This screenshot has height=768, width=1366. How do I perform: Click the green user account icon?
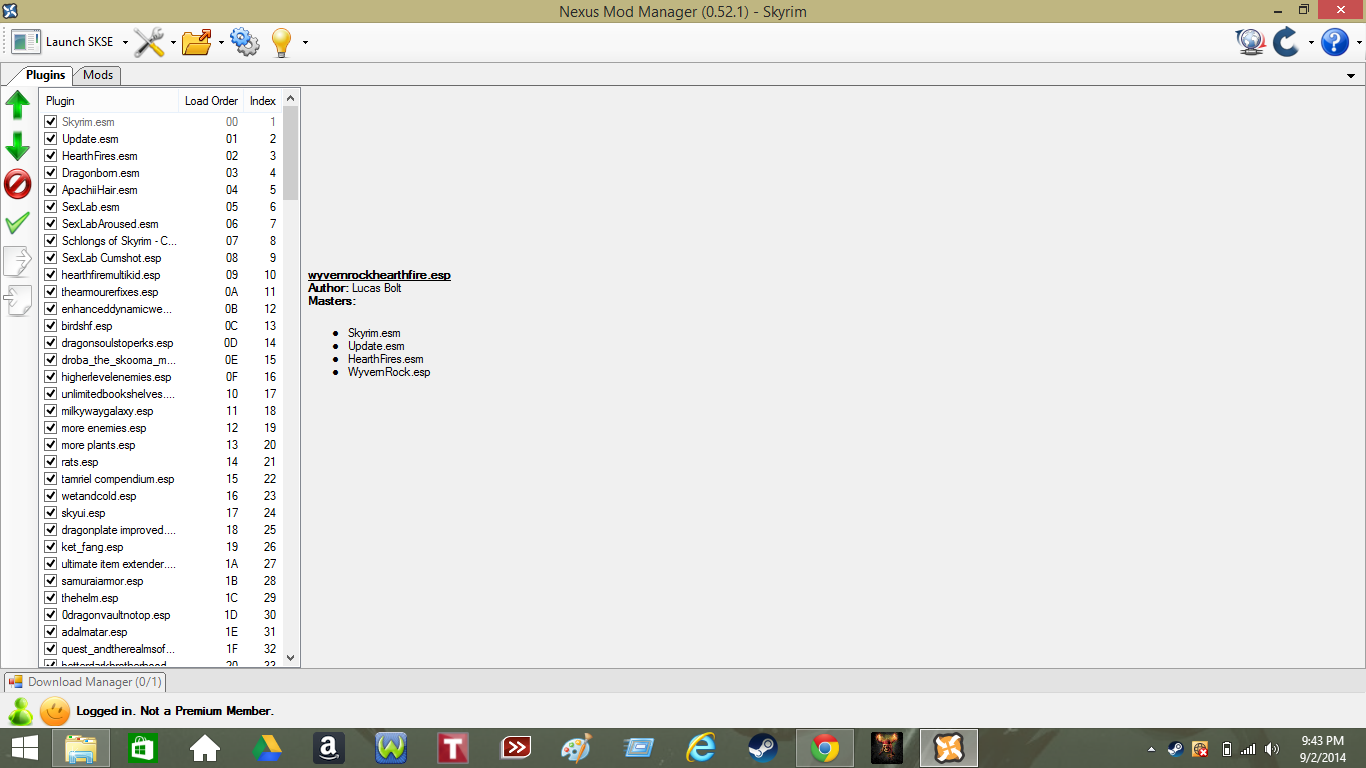tap(20, 711)
